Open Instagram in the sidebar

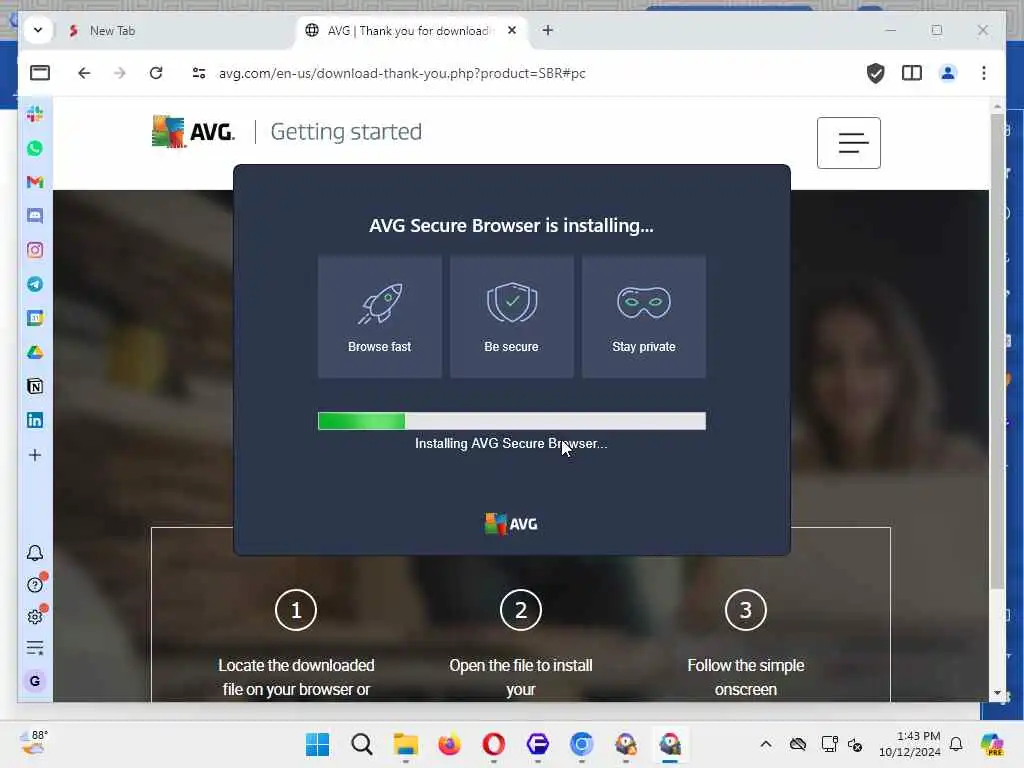point(35,250)
